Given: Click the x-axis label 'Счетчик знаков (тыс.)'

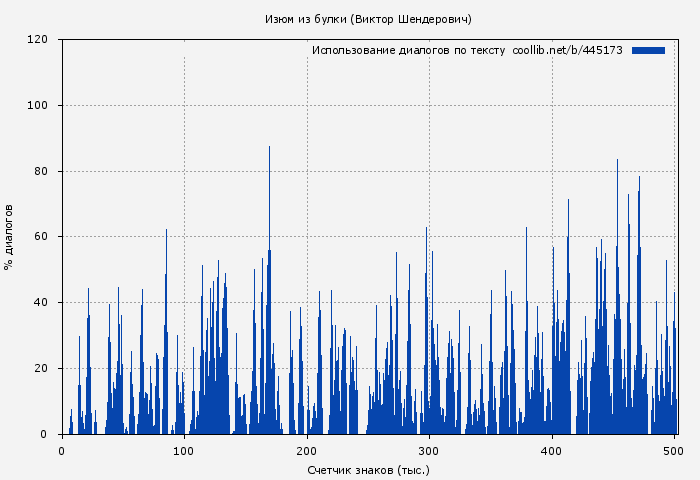Looking at the screenshot, I should [x=368, y=469].
